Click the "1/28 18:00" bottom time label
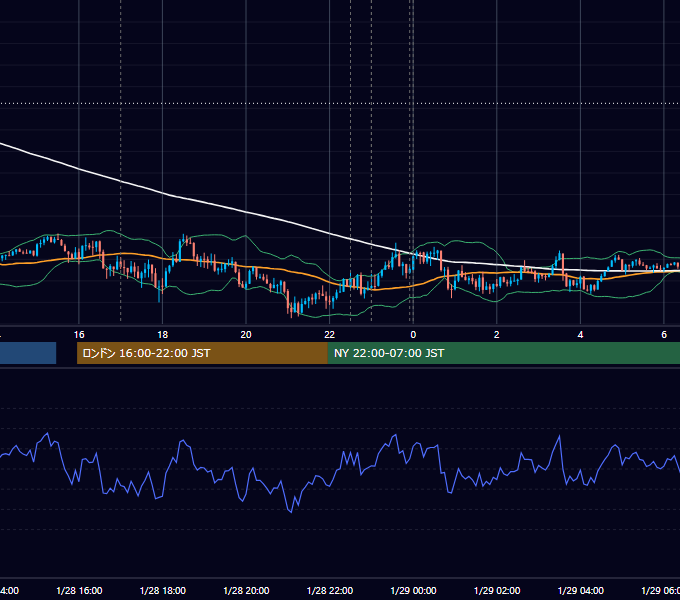 pos(163,590)
